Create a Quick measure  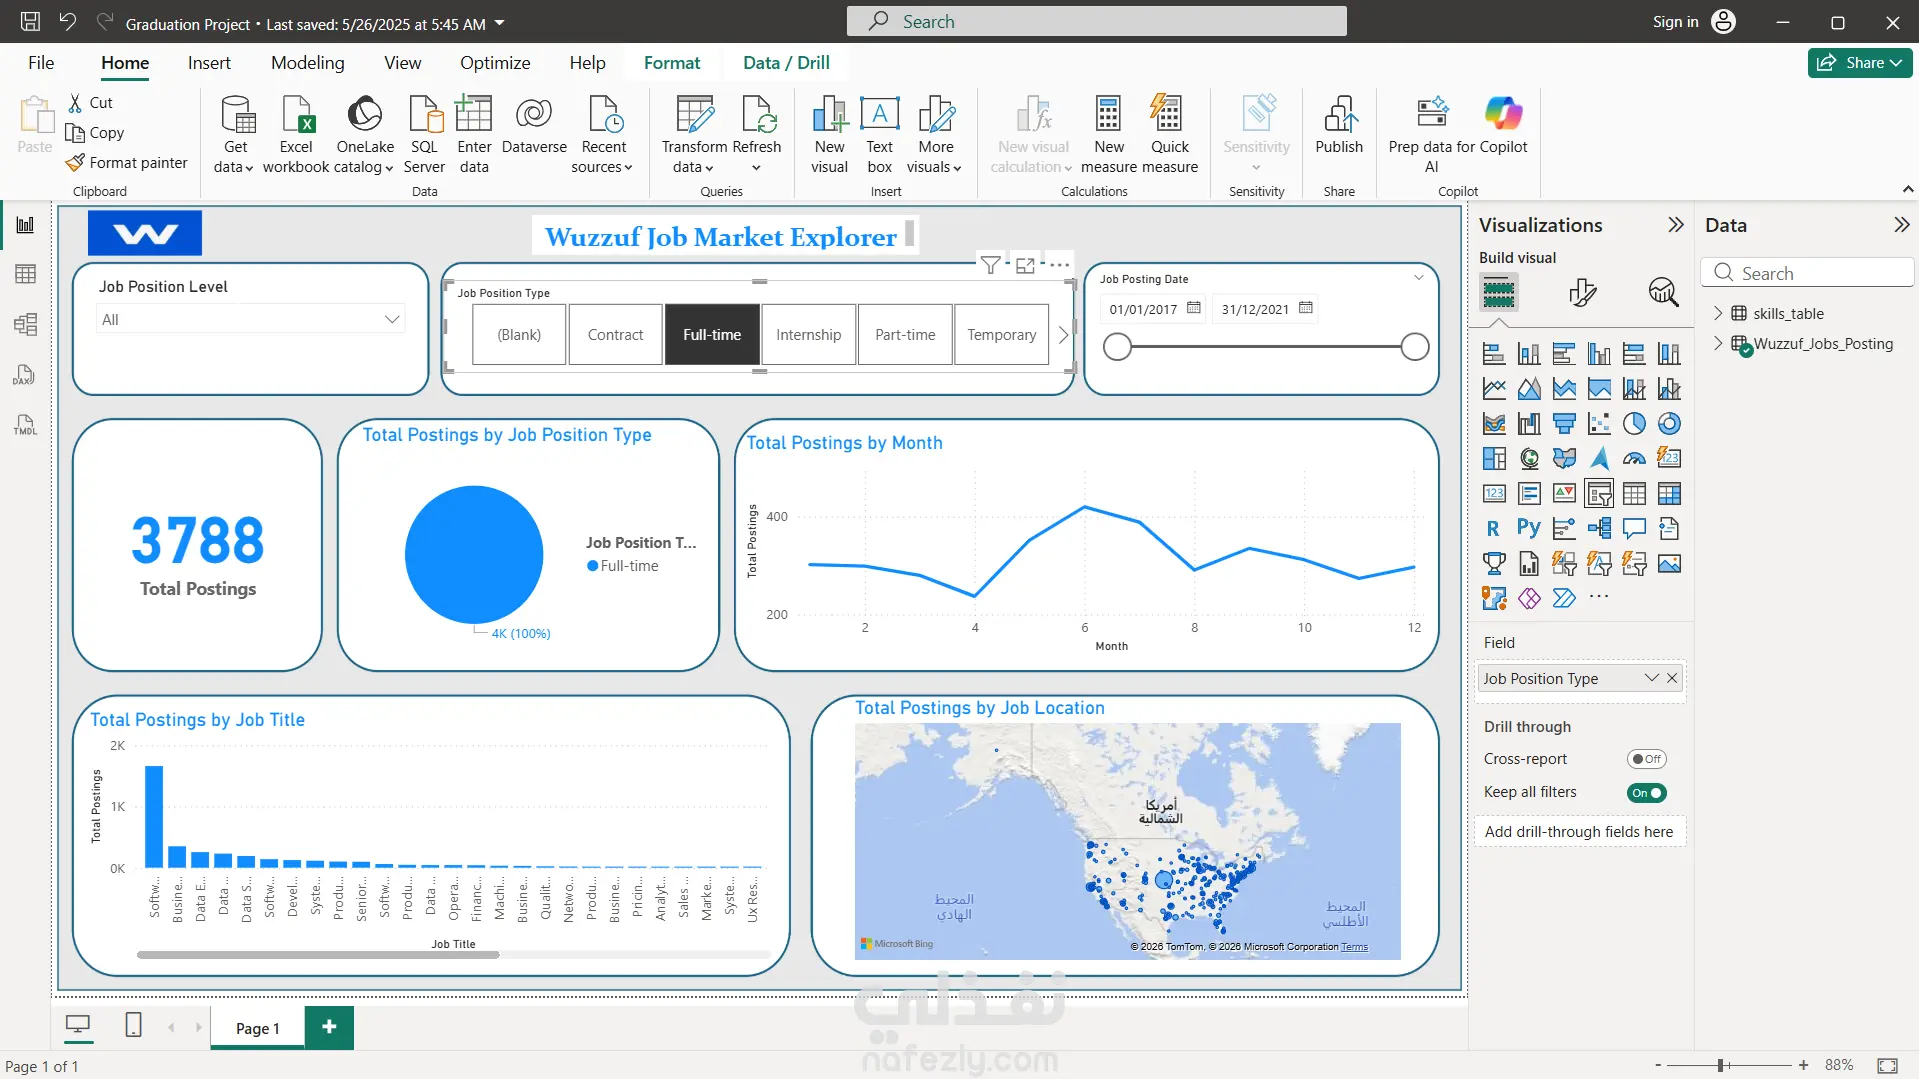pyautogui.click(x=1169, y=134)
